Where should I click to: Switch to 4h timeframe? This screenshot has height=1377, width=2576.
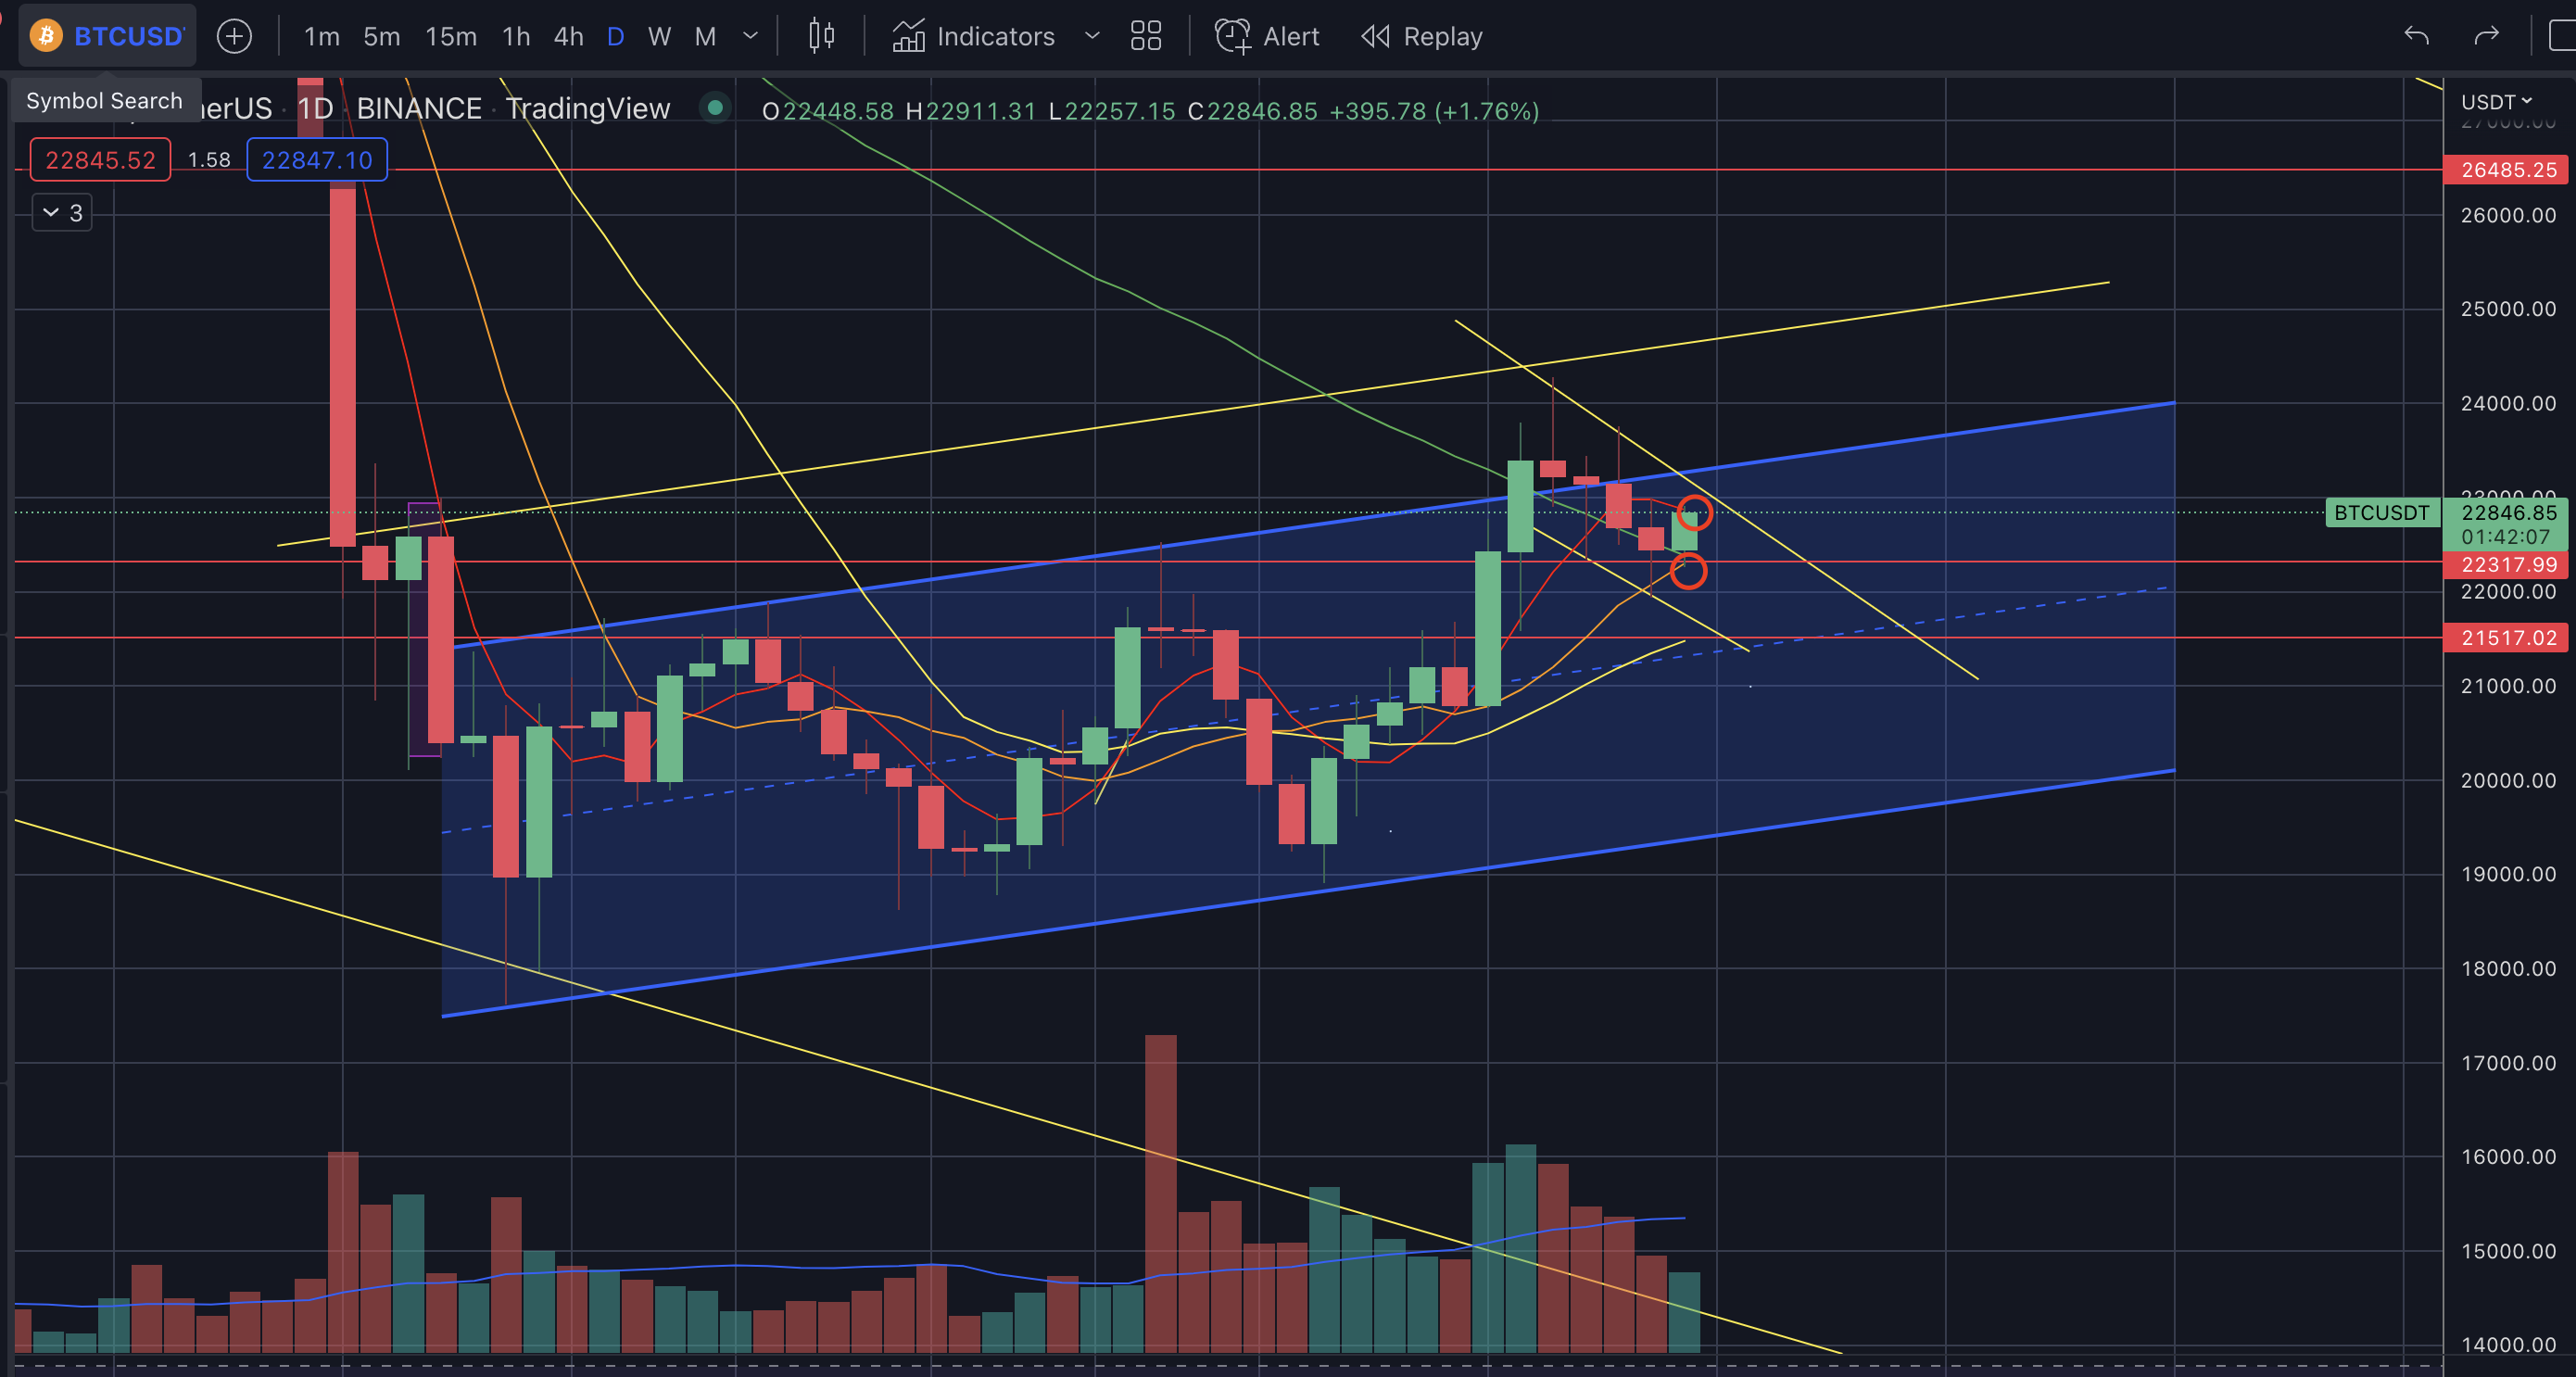[x=568, y=37]
